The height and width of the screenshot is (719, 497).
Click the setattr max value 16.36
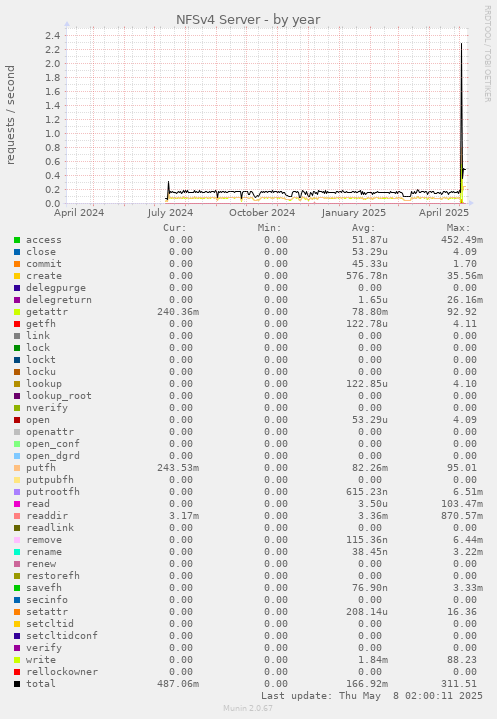[x=462, y=612]
